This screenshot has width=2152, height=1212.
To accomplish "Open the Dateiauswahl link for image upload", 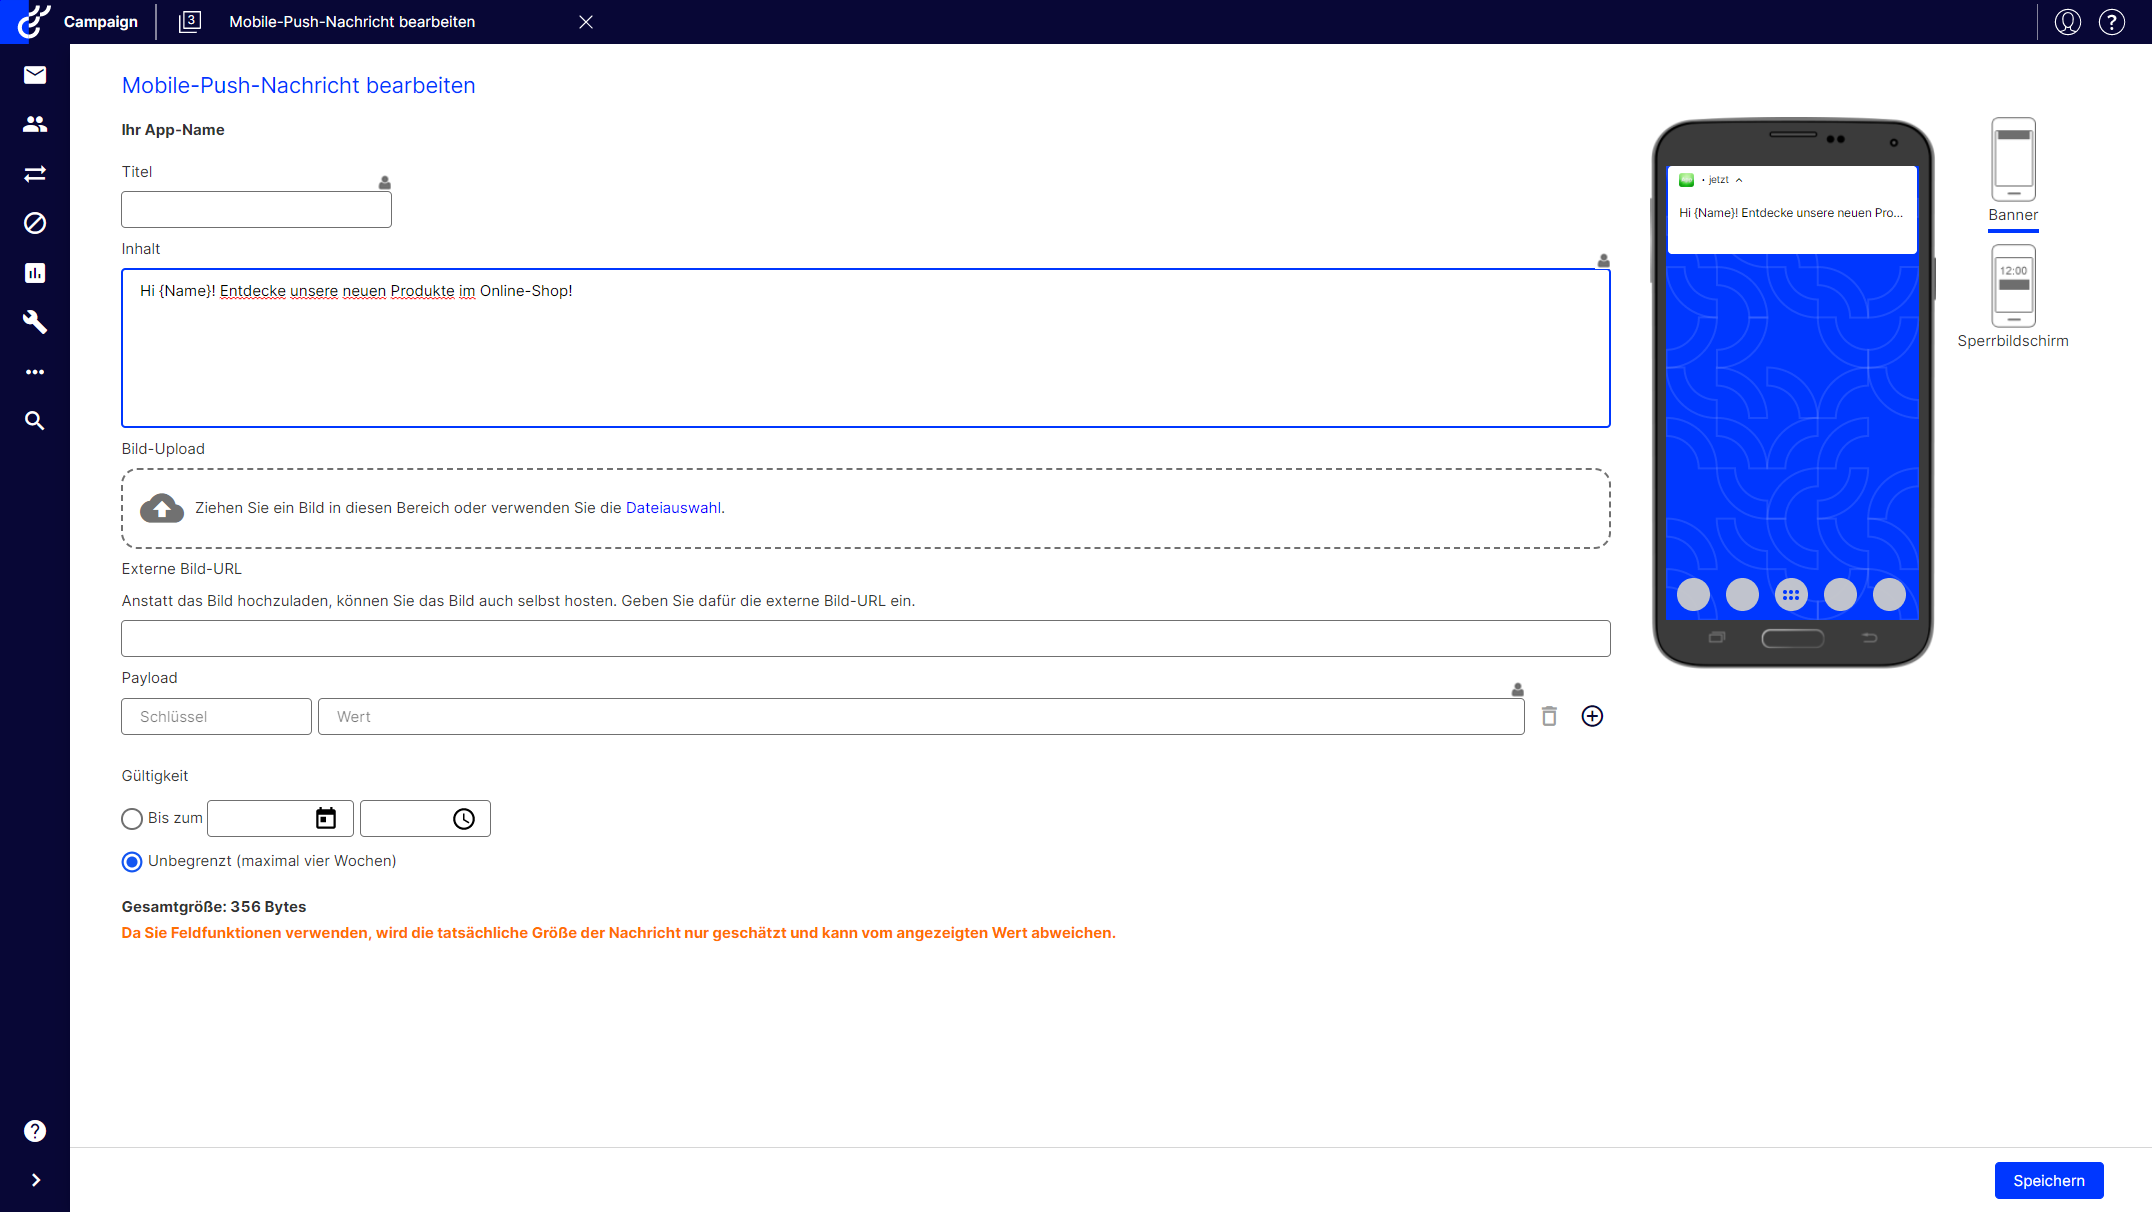I will pos(673,507).
